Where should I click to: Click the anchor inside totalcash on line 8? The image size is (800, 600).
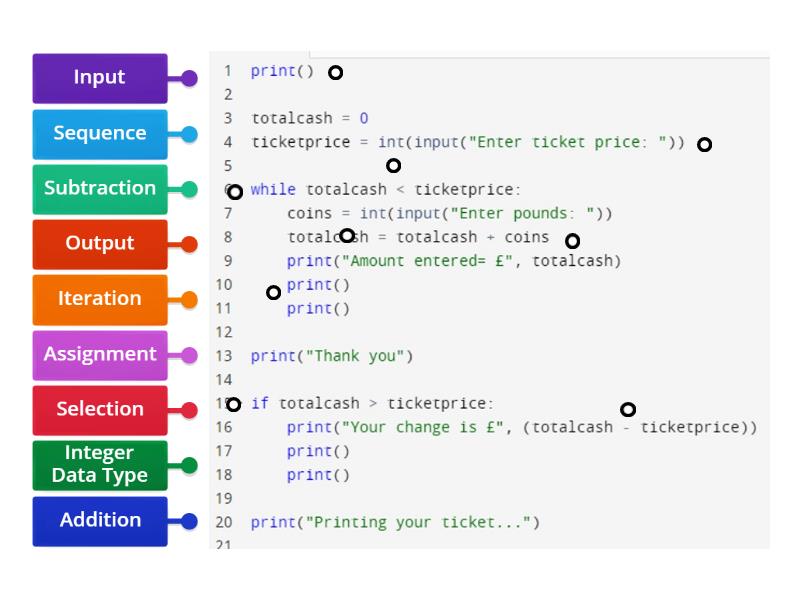(x=348, y=234)
